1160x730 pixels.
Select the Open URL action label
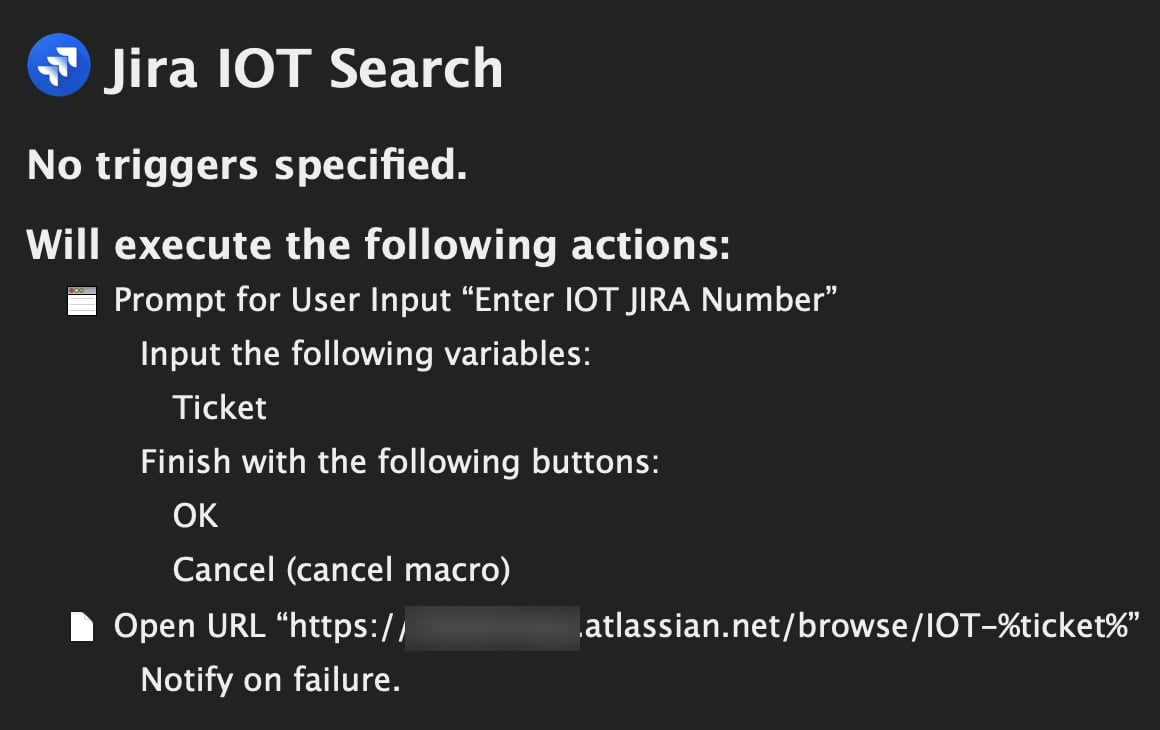(x=189, y=626)
